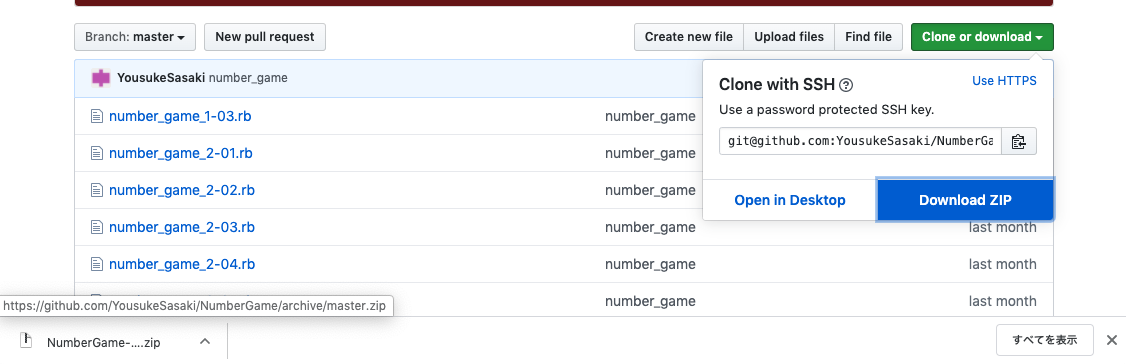Click the YousukeSasaki avatar icon
The width and height of the screenshot is (1126, 364).
click(x=101, y=78)
